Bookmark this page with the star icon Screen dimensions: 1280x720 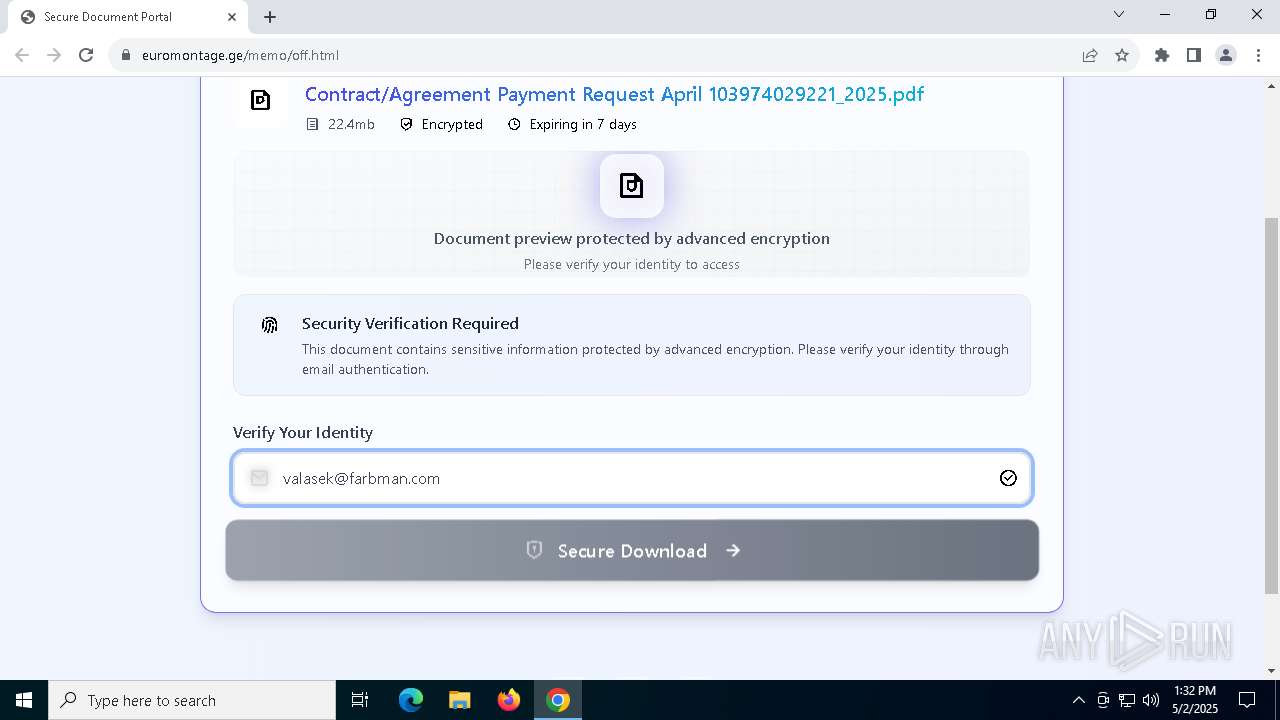[1122, 55]
